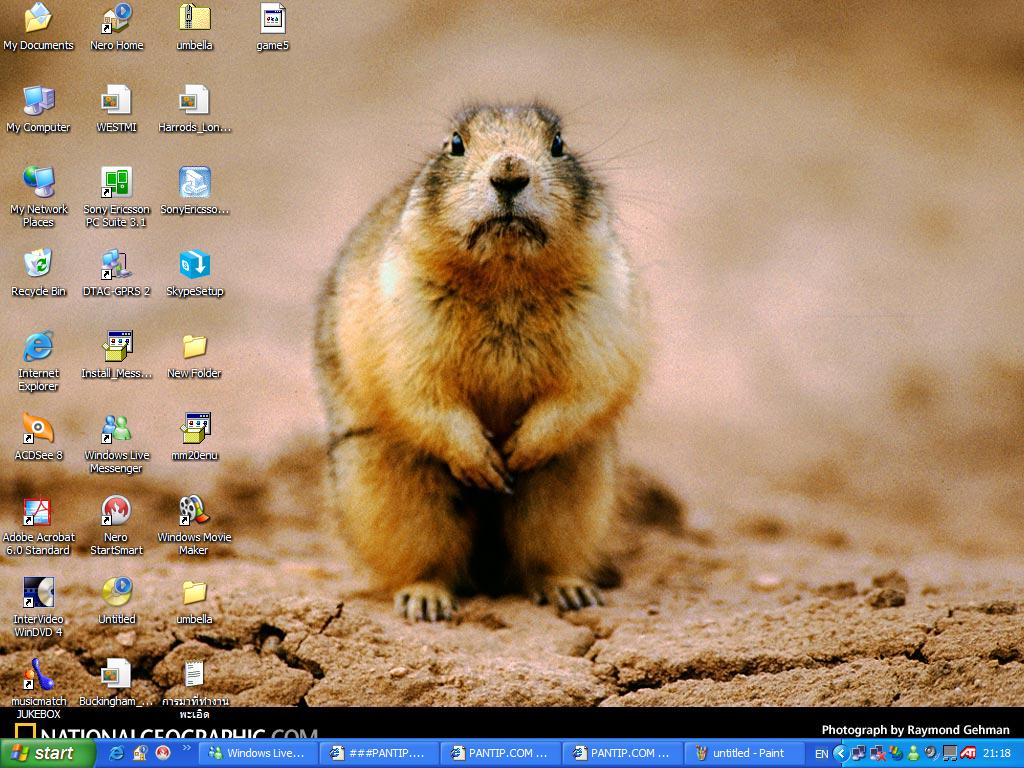This screenshot has width=1024, height=768.
Task: Select the WESTMI image file
Action: [116, 110]
